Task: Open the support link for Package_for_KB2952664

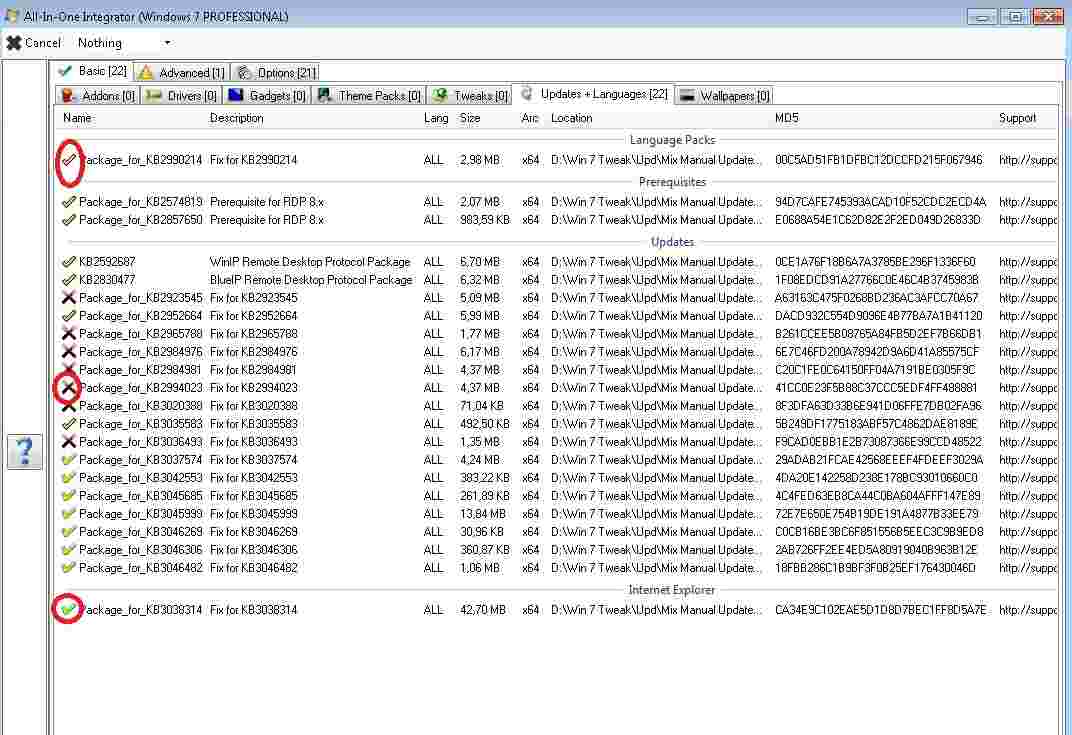Action: tap(1028, 316)
